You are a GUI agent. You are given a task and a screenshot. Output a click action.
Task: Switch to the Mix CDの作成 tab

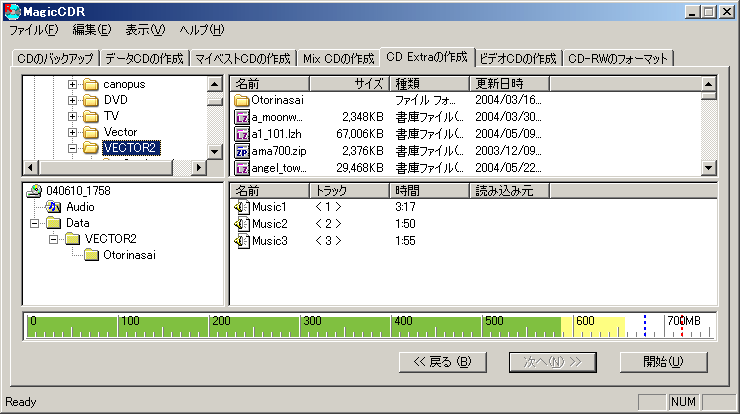pyautogui.click(x=338, y=59)
